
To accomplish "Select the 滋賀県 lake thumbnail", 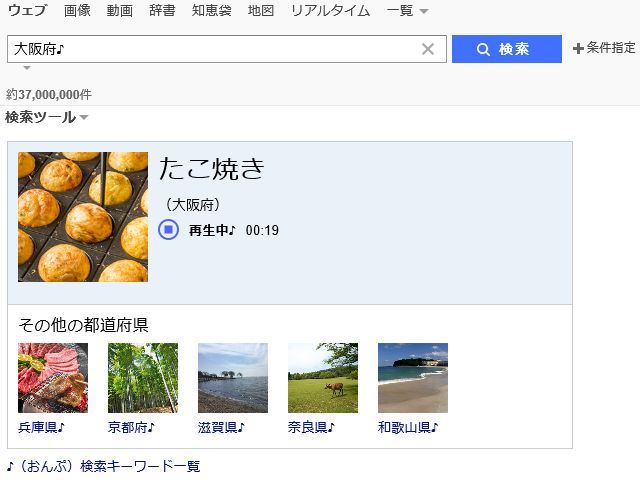I will click(233, 378).
